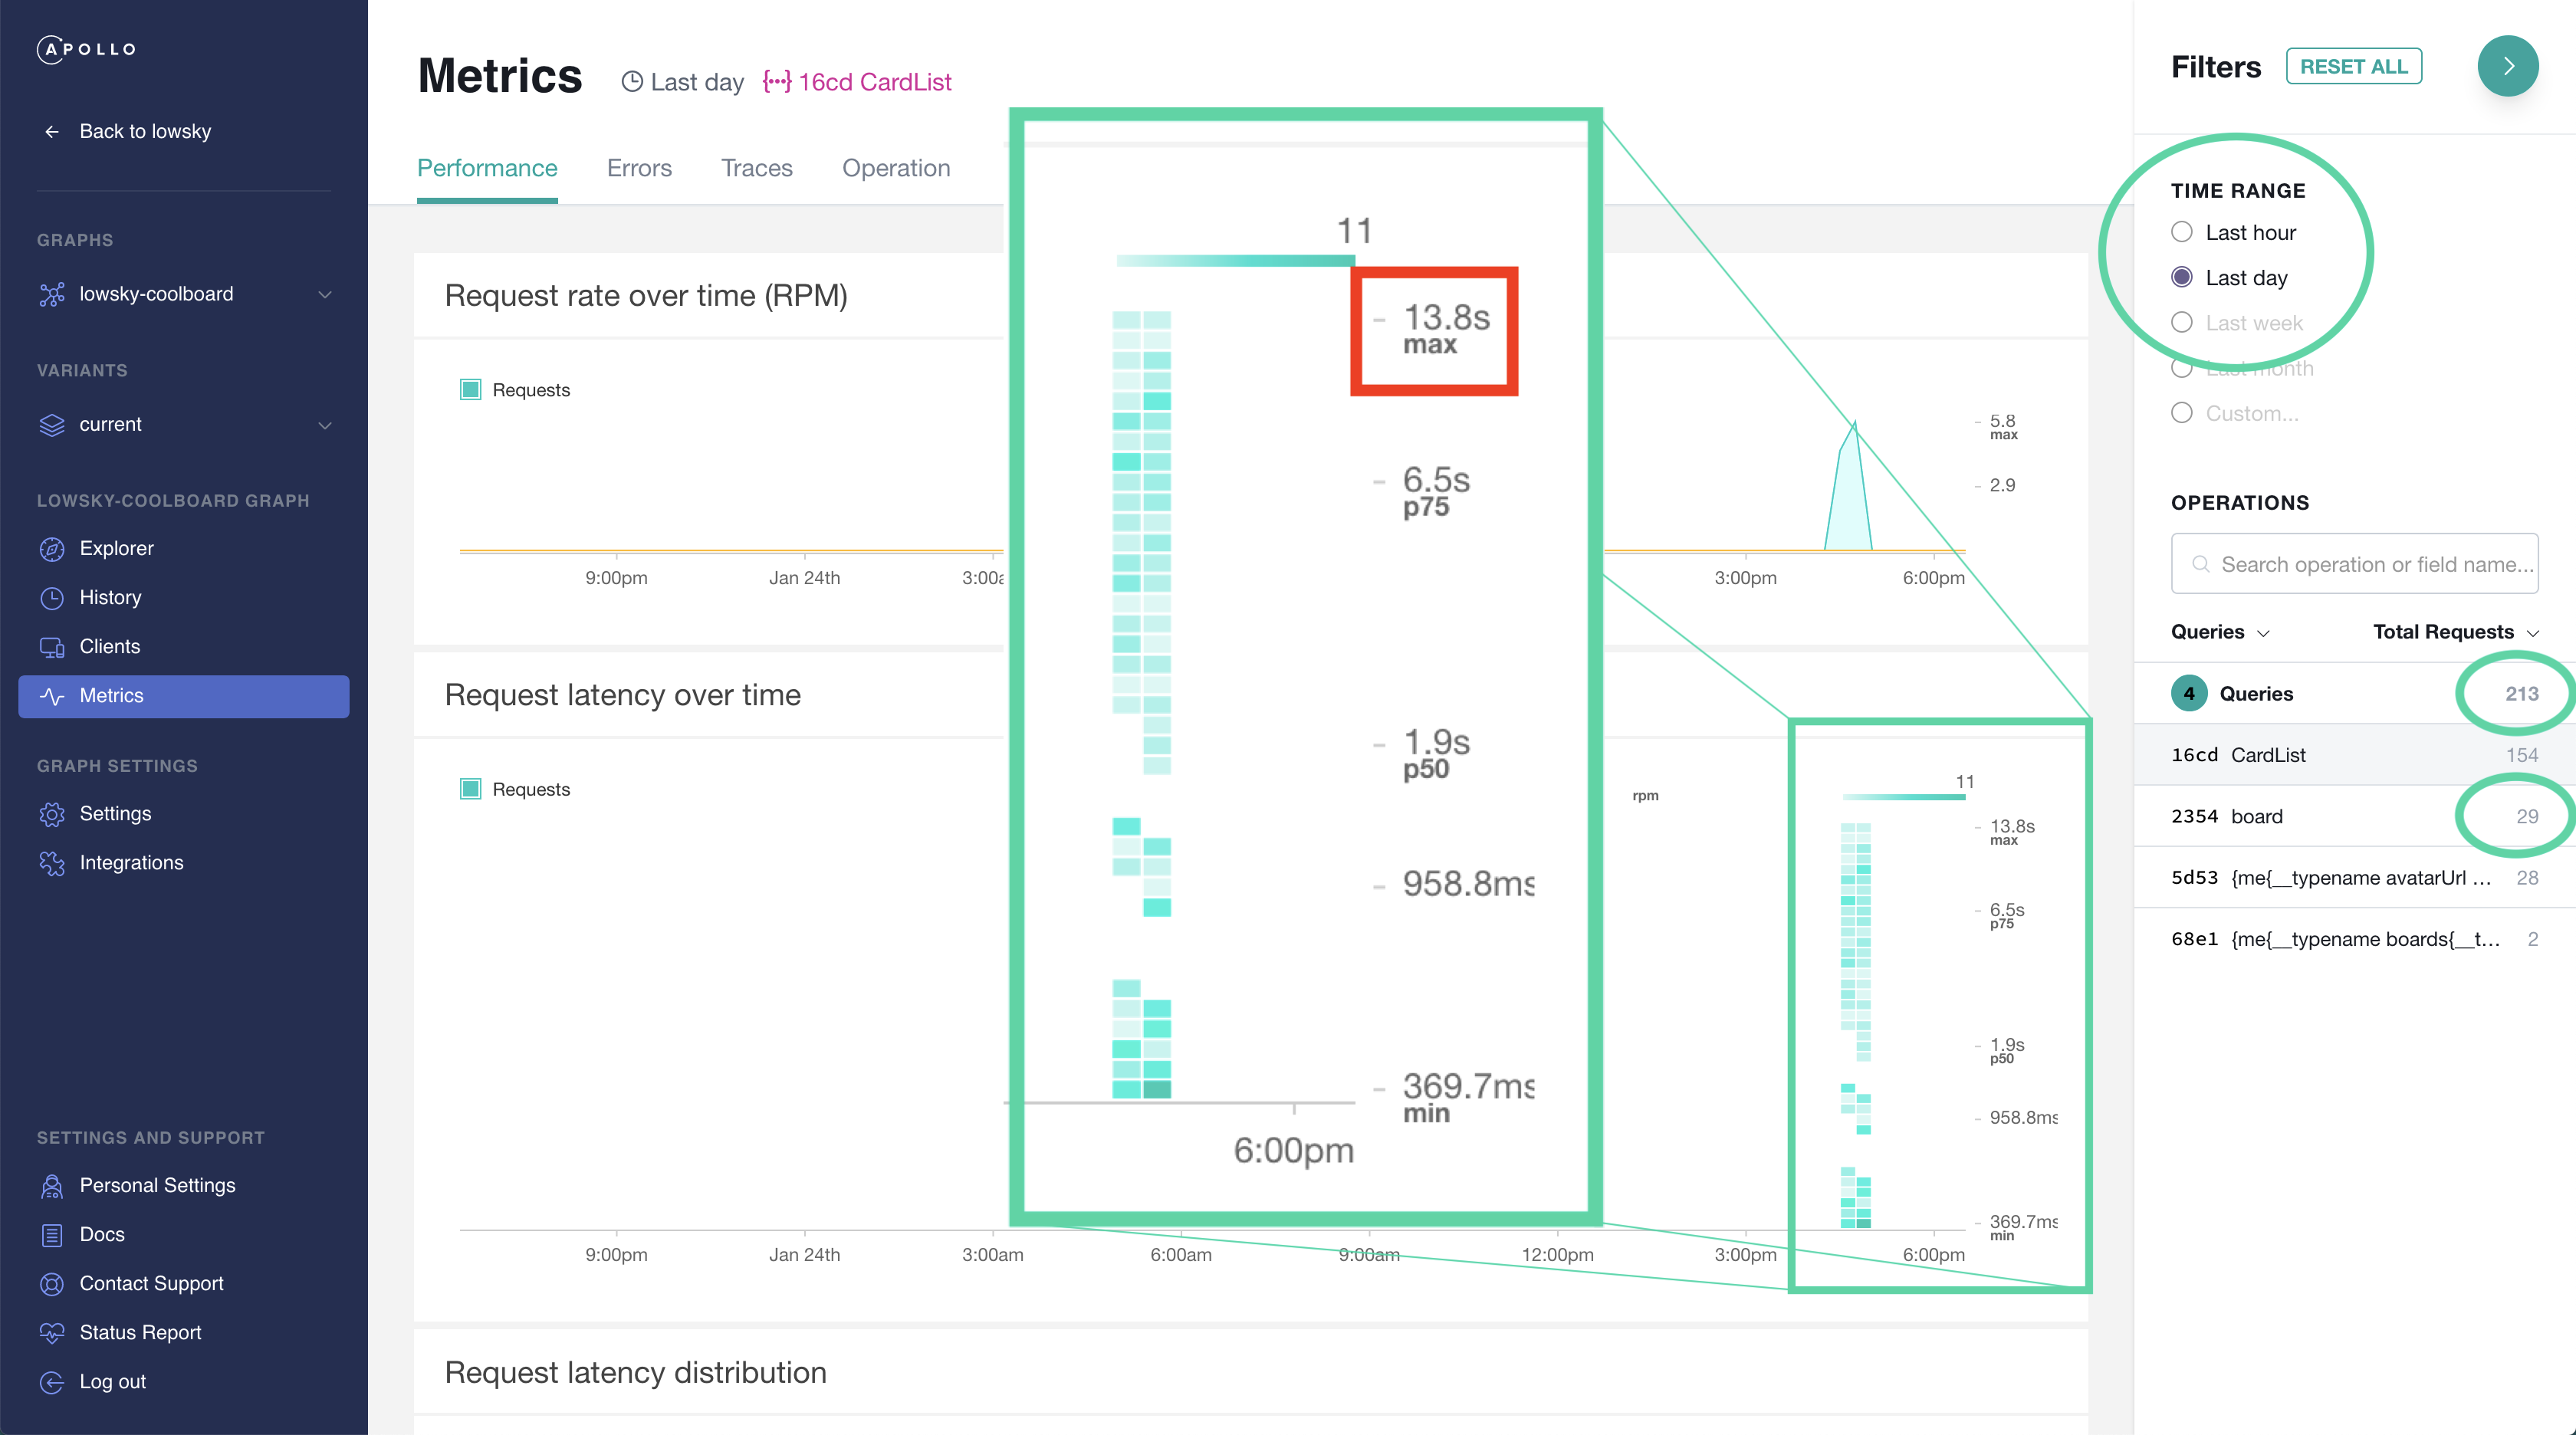Open the Total Requests sort dropdown

2456,632
